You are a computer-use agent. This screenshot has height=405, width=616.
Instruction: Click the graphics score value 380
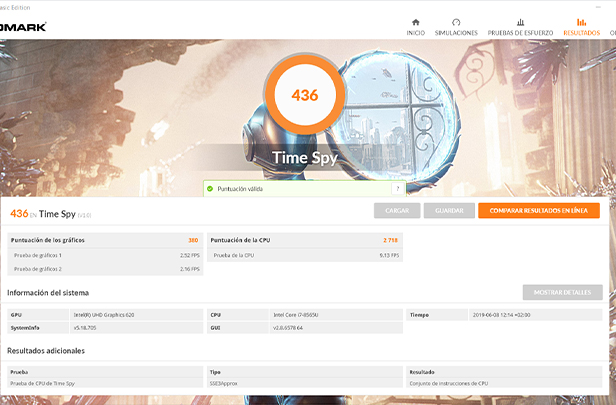tap(193, 240)
